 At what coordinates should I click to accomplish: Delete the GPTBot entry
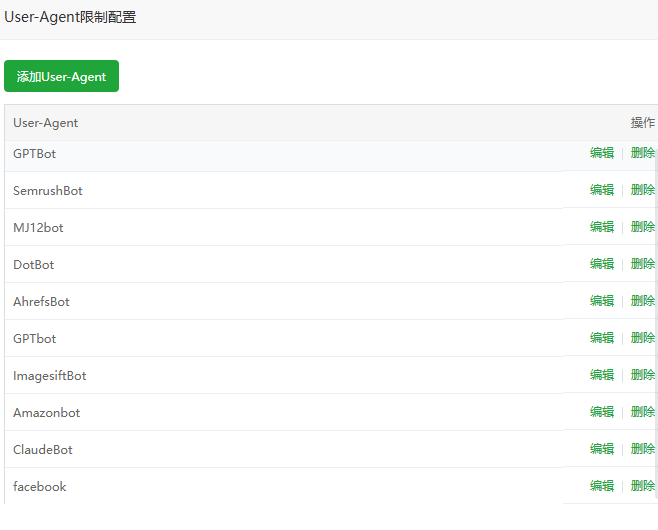[x=642, y=153]
